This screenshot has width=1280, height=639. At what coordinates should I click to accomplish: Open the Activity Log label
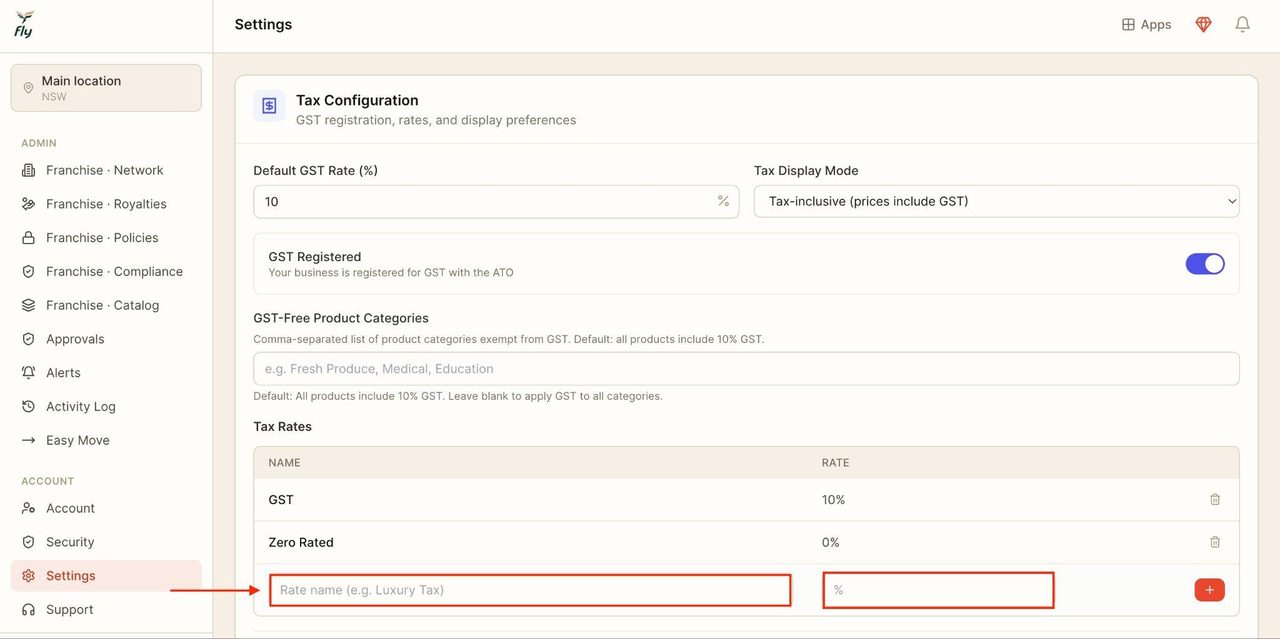tap(81, 407)
